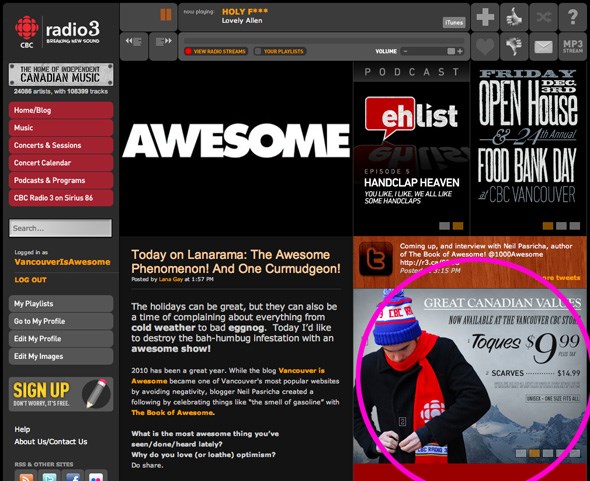
Task: Open Edit My Profile
Action: point(61,339)
